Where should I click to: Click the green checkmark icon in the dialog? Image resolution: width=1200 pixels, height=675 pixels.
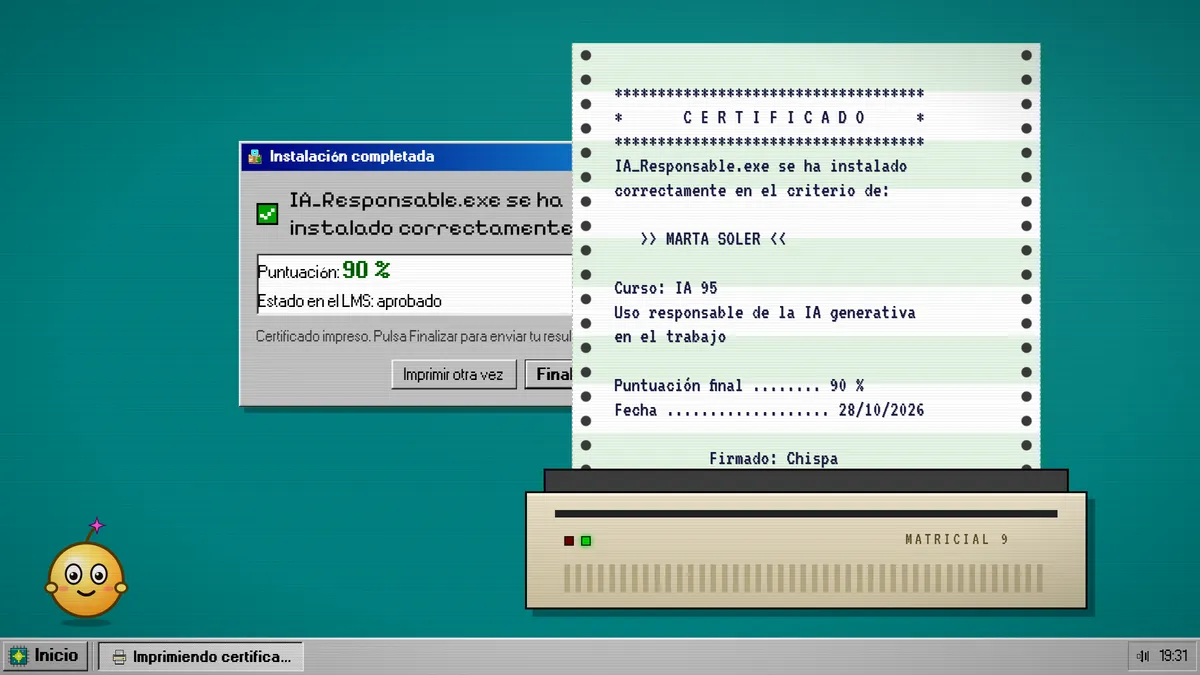coord(267,213)
